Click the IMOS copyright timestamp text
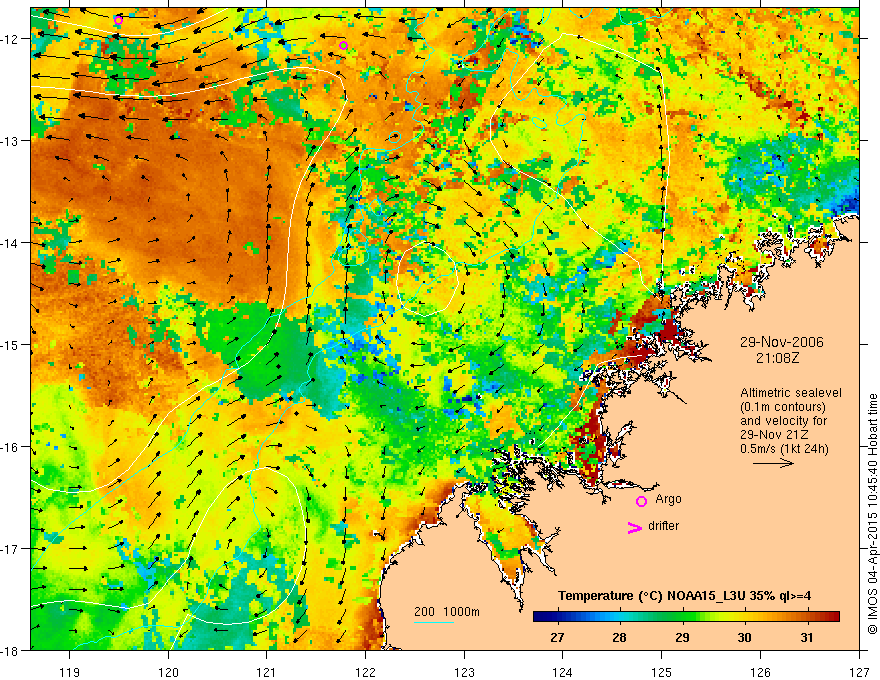The image size is (880, 680). (x=872, y=514)
